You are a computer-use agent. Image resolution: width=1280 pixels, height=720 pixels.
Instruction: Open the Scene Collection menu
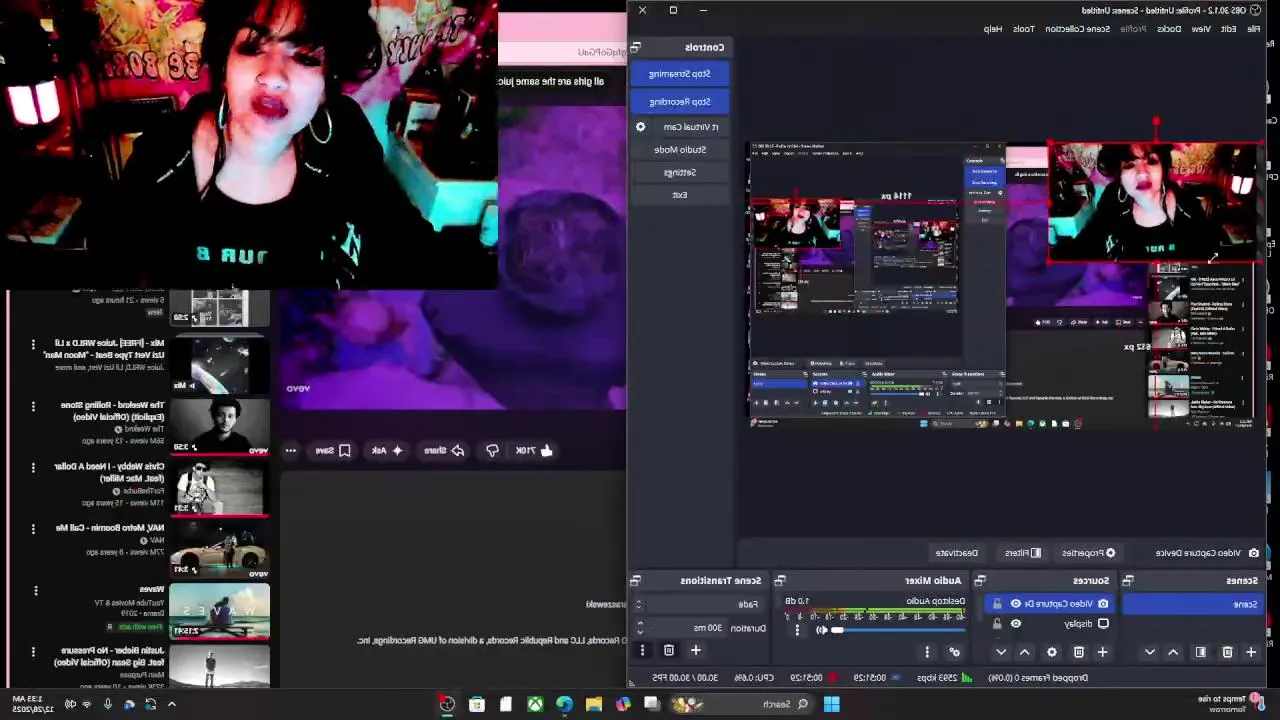coord(1078,29)
